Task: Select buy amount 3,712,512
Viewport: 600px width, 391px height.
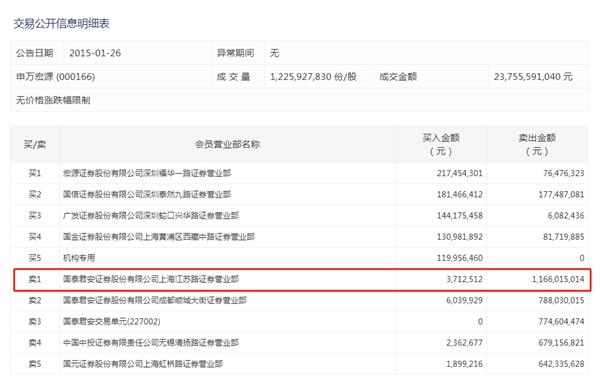Action: click(464, 279)
